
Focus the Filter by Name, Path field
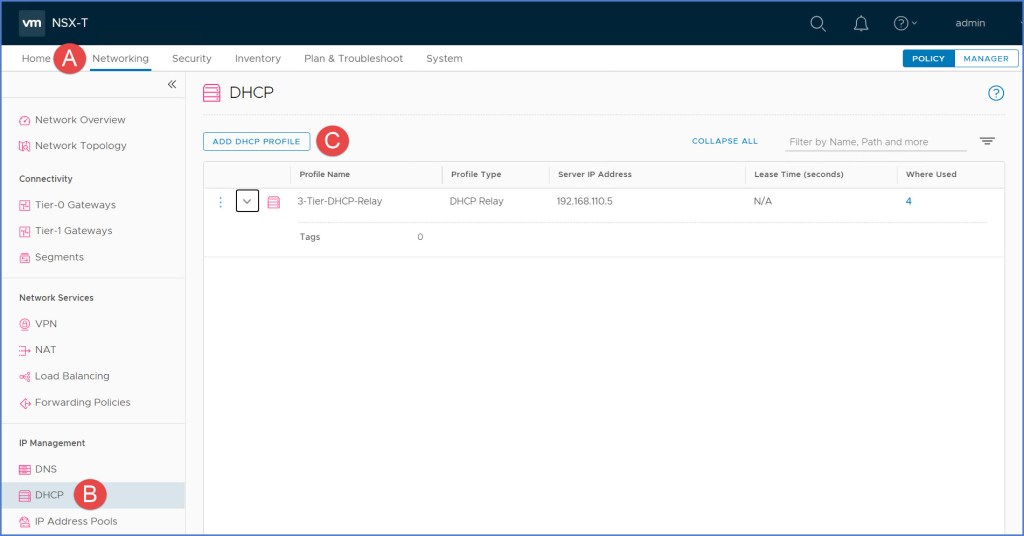pyautogui.click(x=875, y=142)
